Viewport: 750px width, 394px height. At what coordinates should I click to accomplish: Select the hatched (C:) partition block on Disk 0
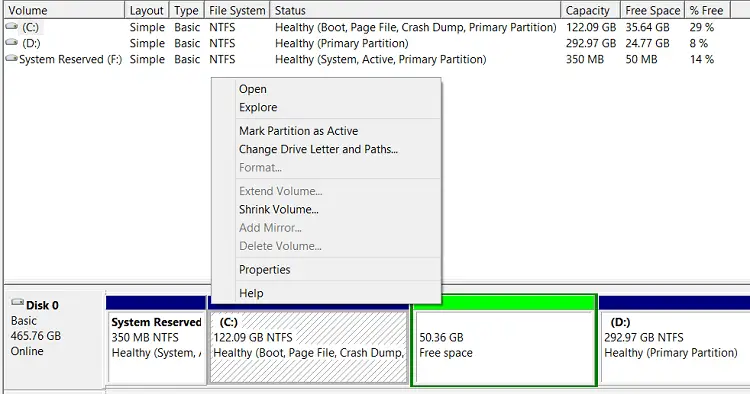click(309, 347)
